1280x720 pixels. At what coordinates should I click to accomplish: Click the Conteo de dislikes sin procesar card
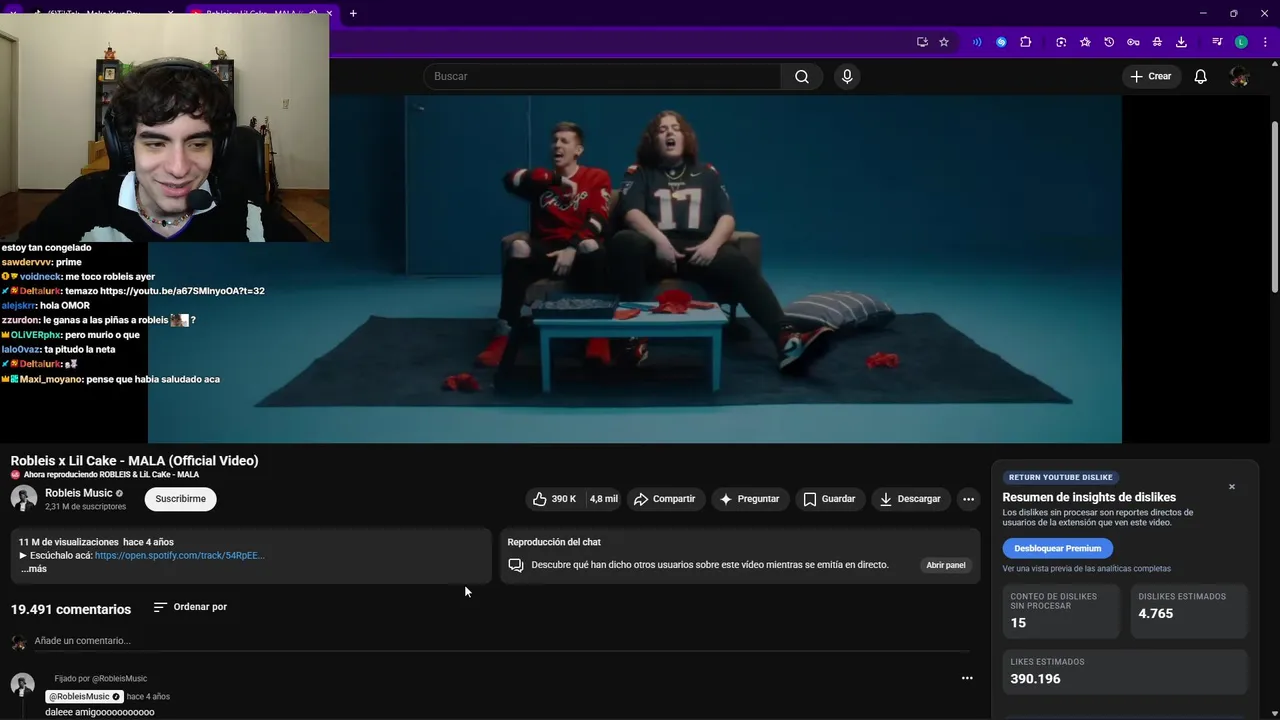click(1061, 611)
